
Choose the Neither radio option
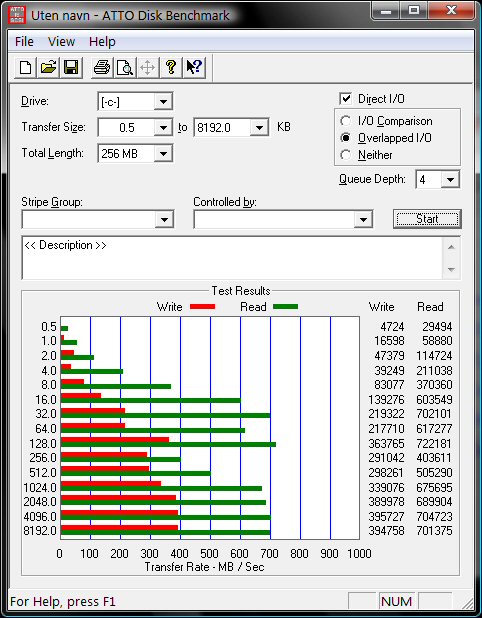(x=346, y=155)
